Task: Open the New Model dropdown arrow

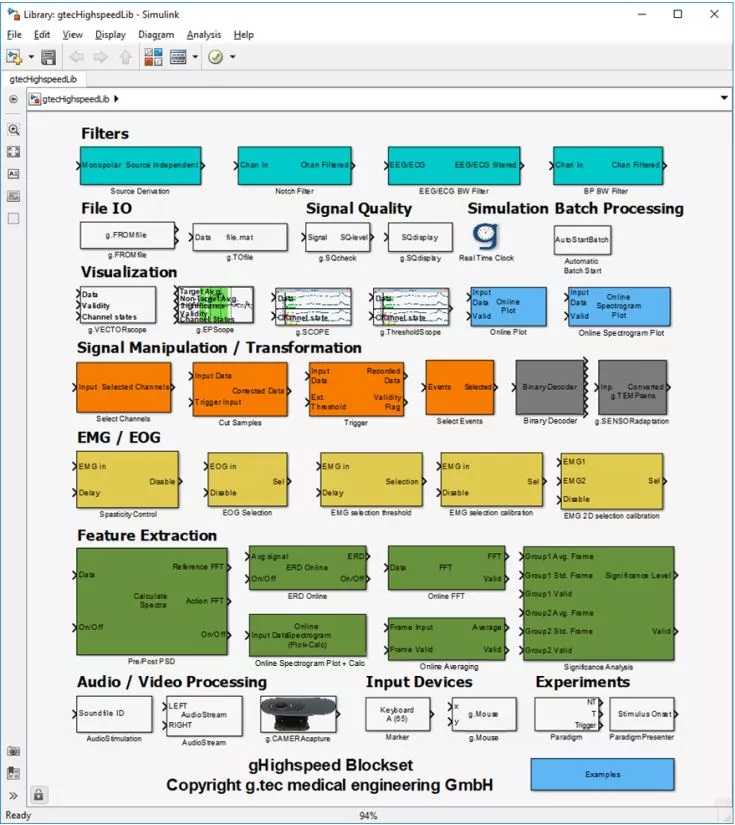Action: coord(31,57)
